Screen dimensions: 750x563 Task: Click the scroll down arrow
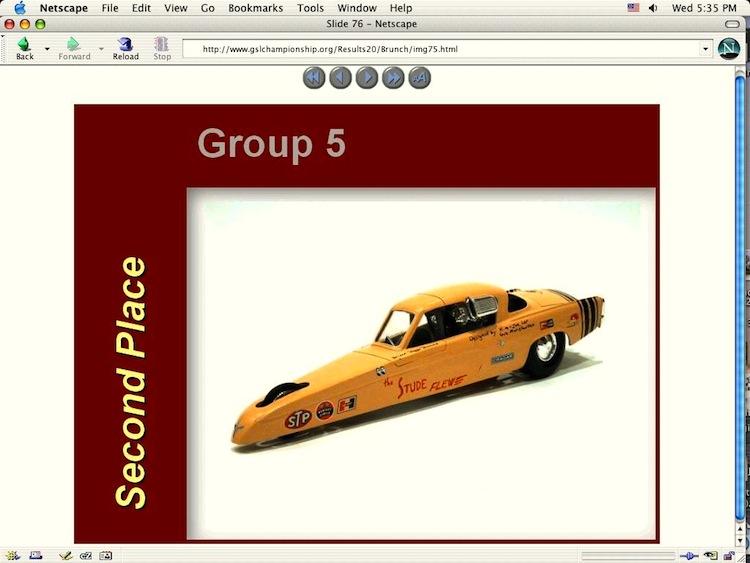click(x=740, y=541)
